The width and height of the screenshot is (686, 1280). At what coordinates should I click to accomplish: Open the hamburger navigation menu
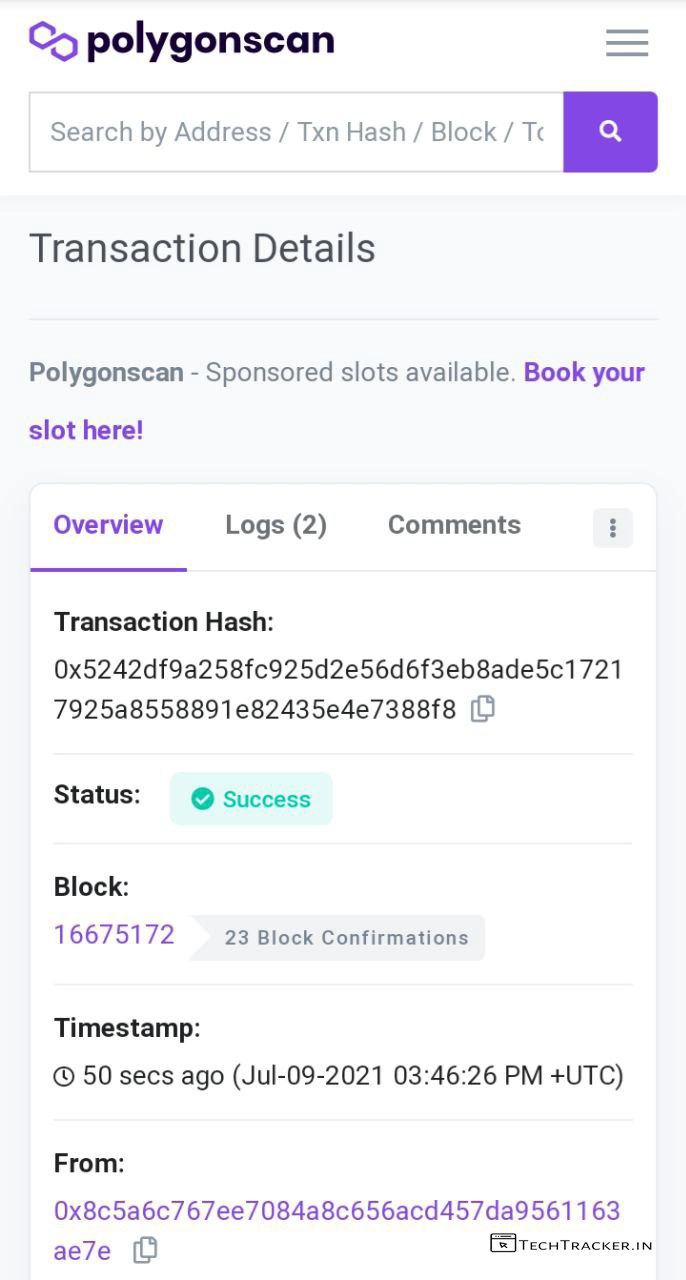(x=627, y=43)
